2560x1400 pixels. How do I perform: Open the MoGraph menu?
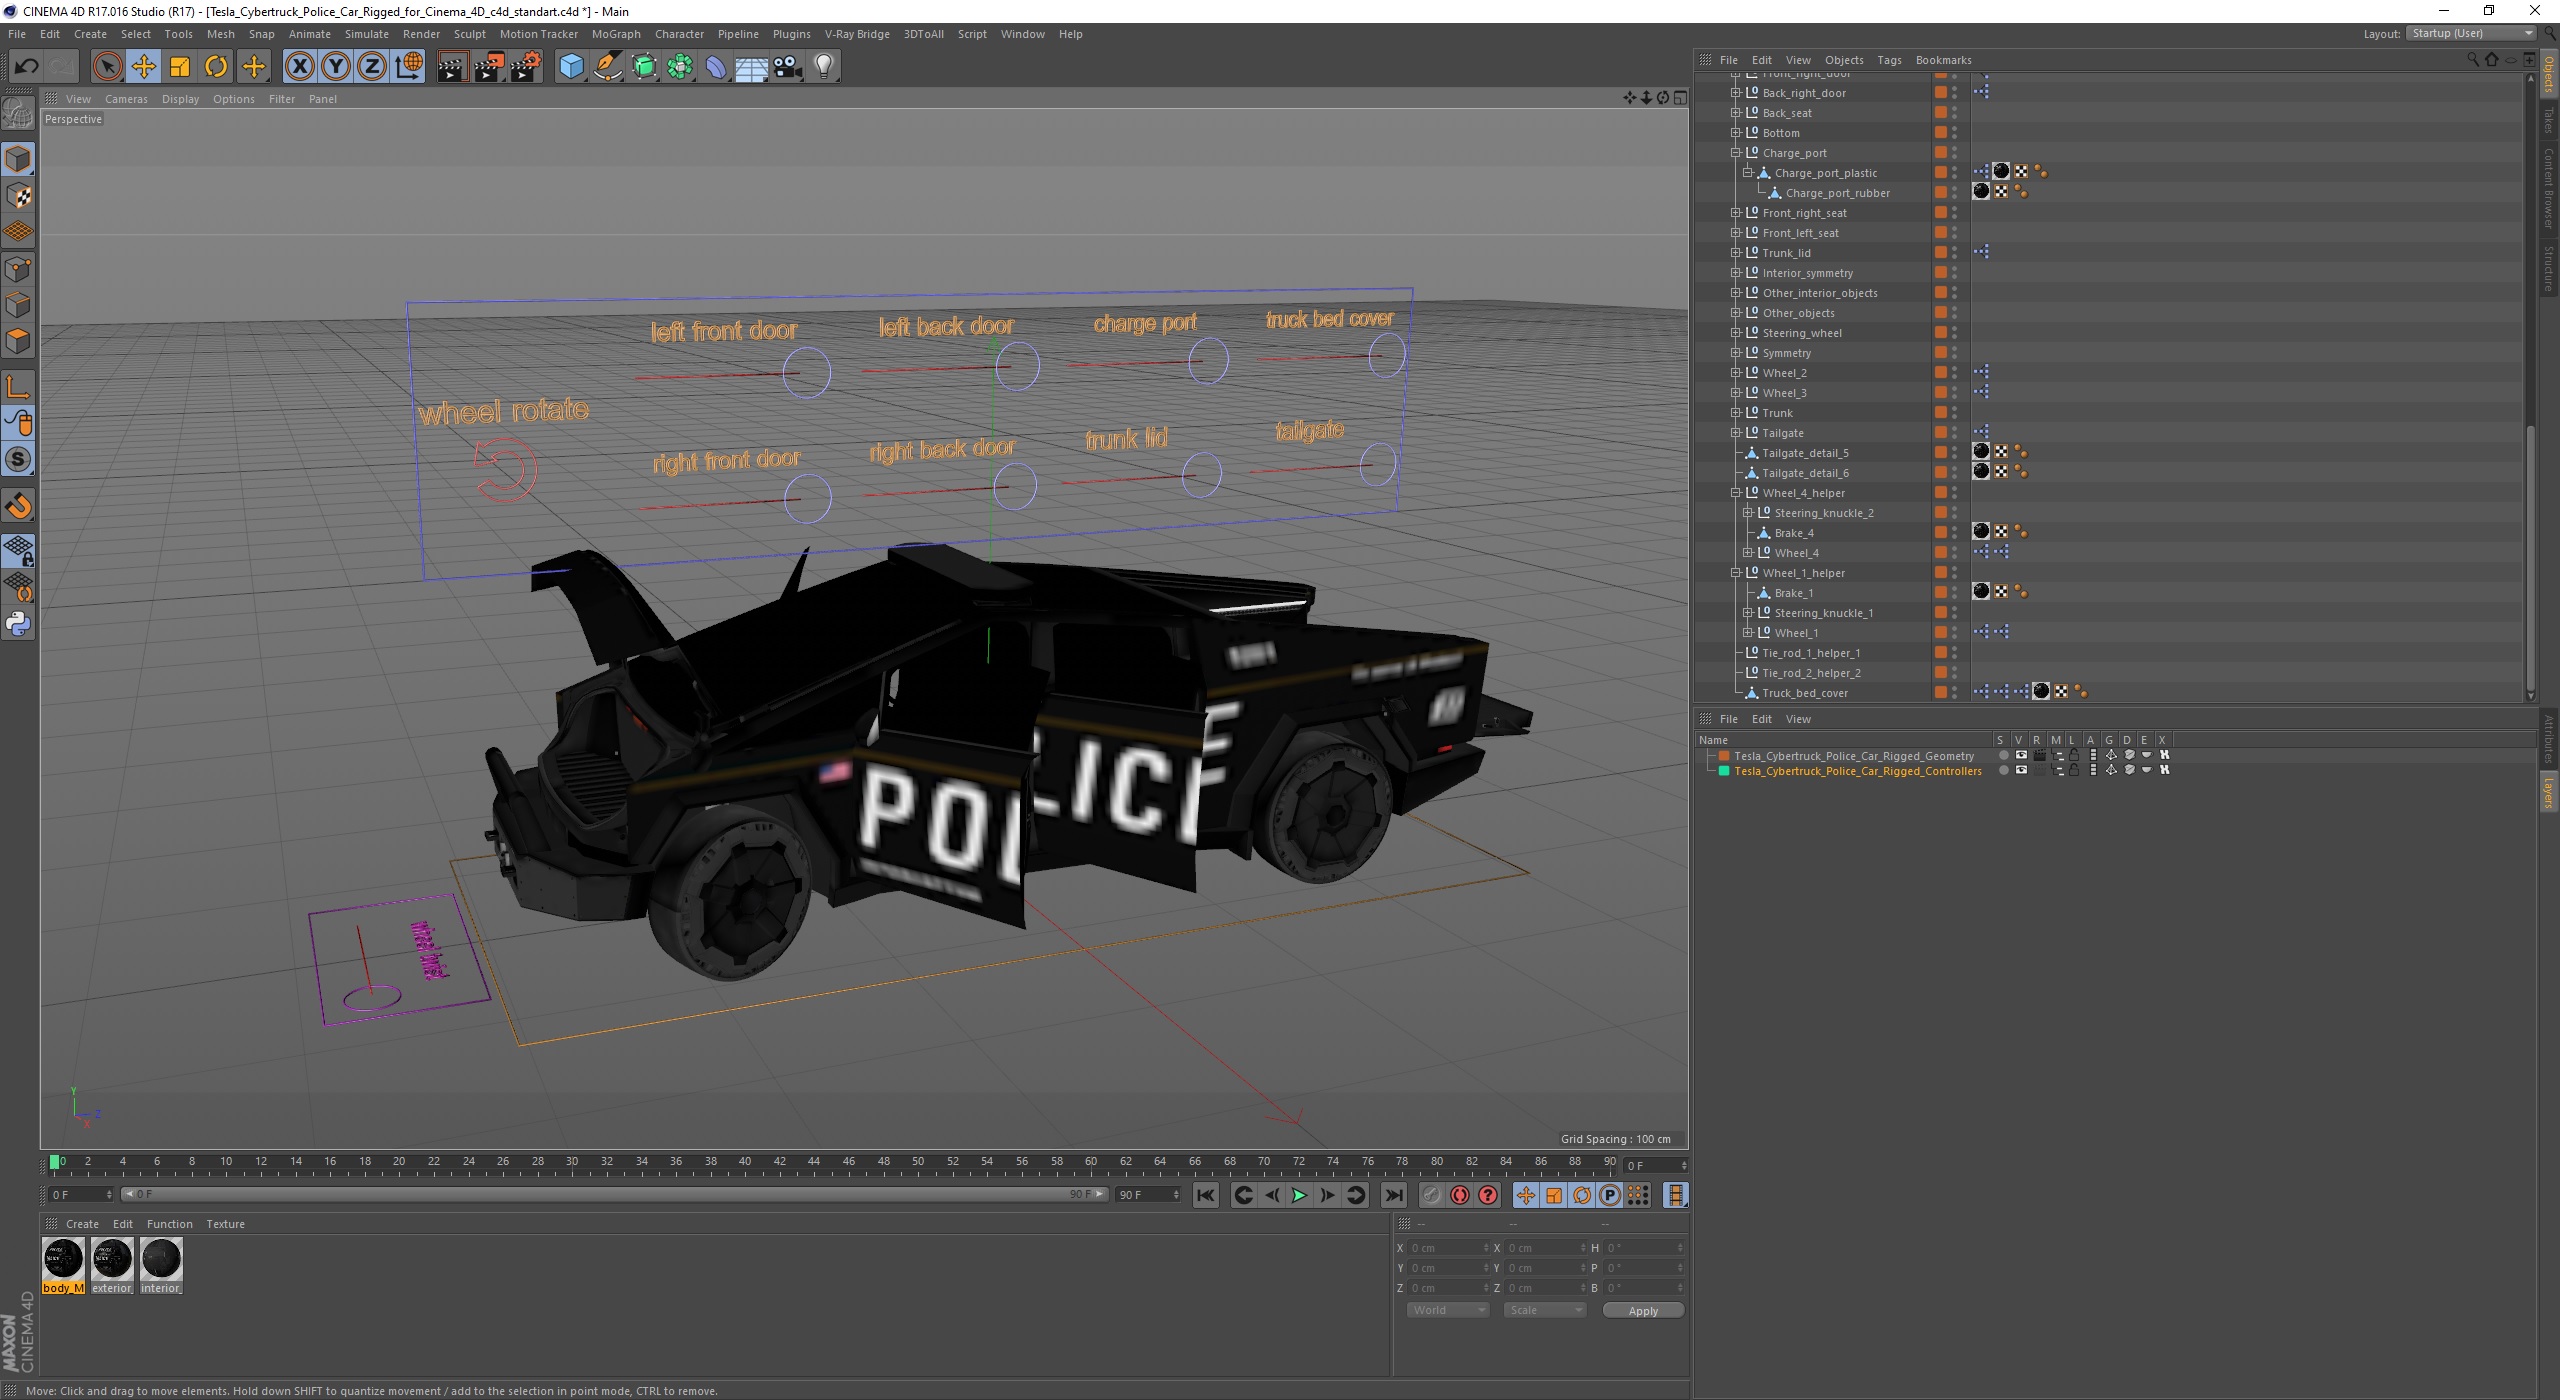tap(616, 34)
